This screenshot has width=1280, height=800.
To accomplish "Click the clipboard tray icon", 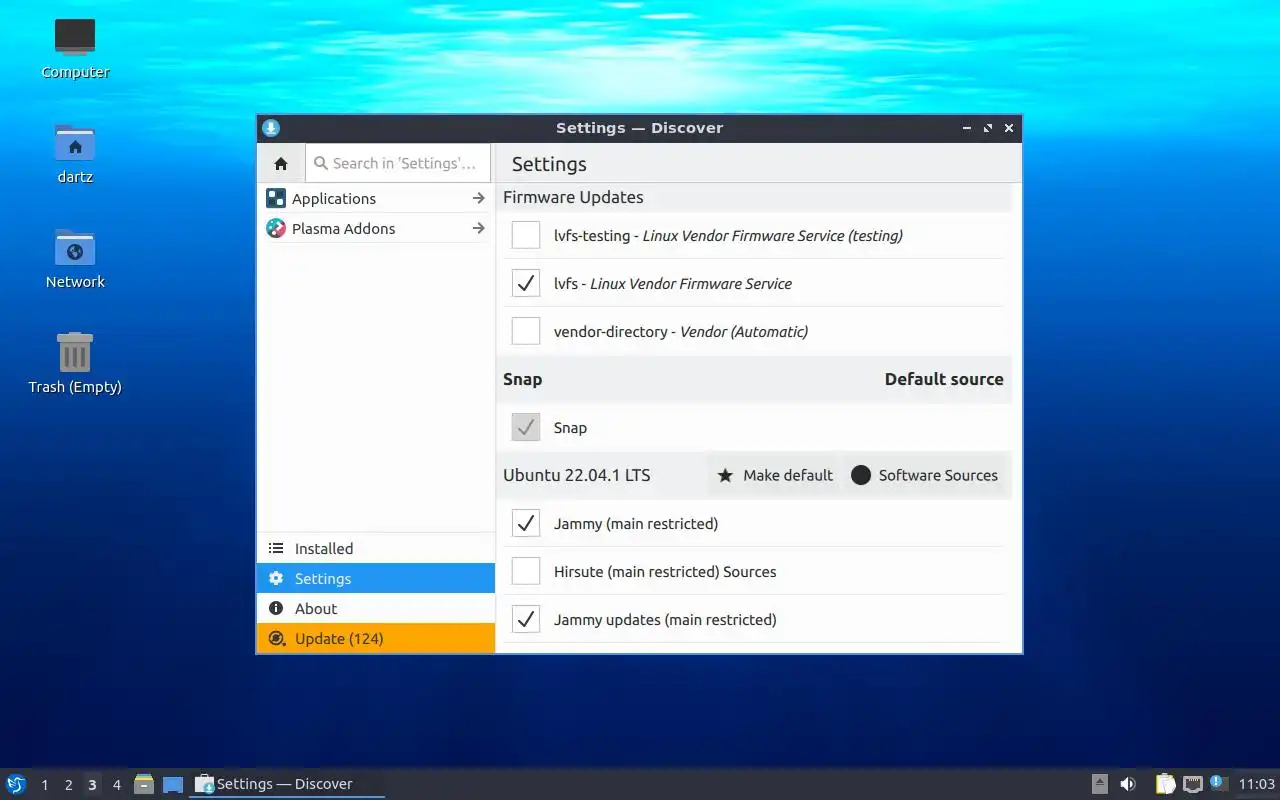I will (1166, 784).
